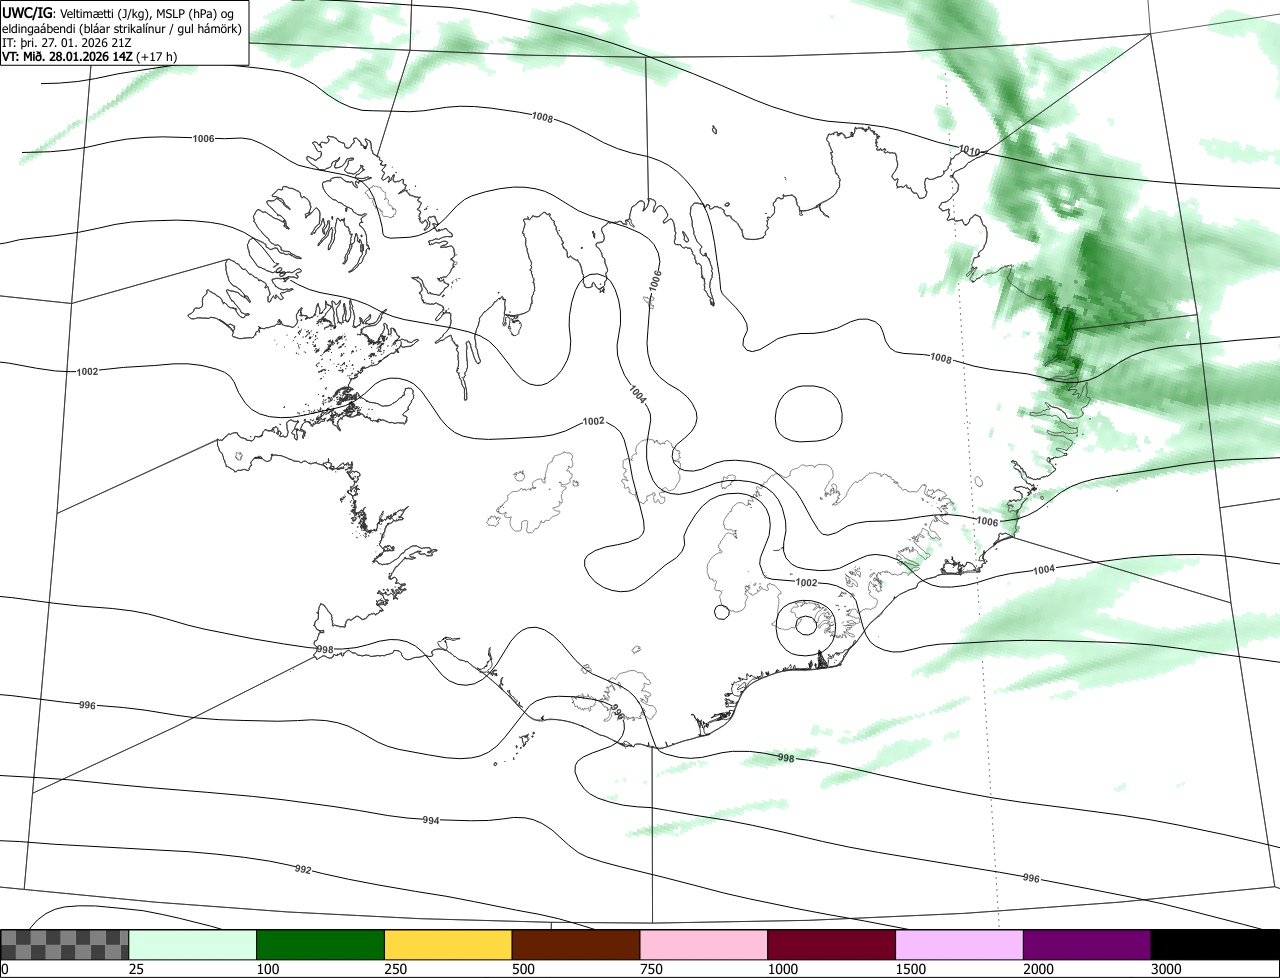Click the legend value 25

click(x=136, y=969)
